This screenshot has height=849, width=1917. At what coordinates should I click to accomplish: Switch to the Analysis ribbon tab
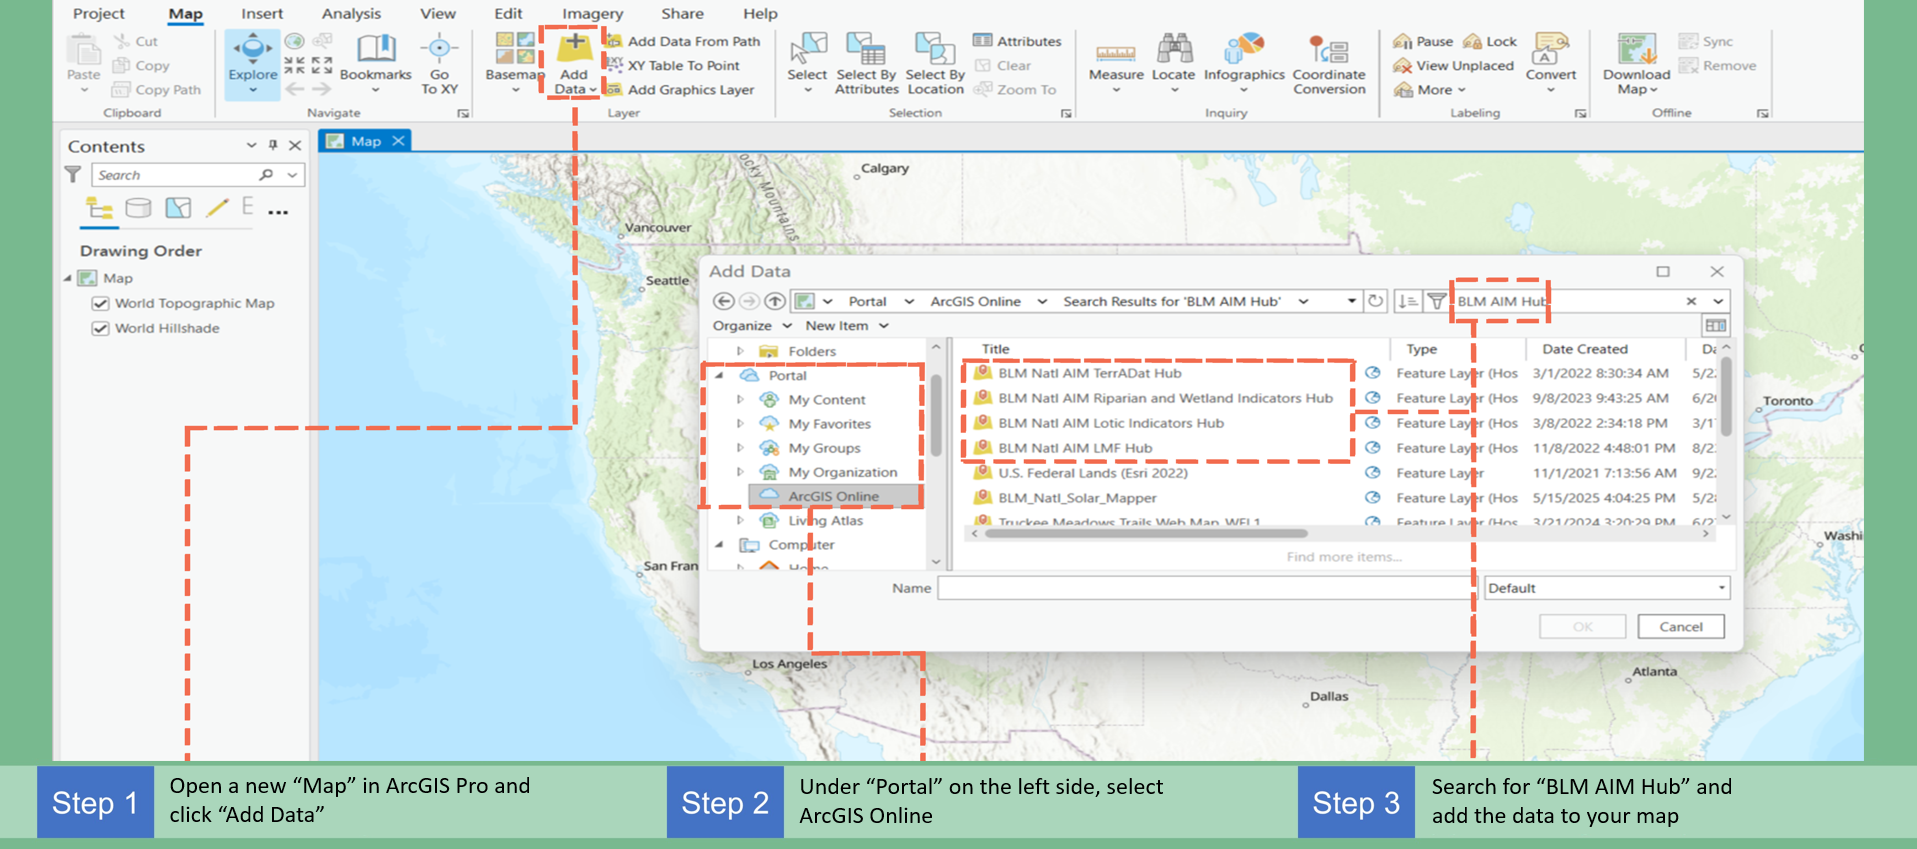point(350,14)
